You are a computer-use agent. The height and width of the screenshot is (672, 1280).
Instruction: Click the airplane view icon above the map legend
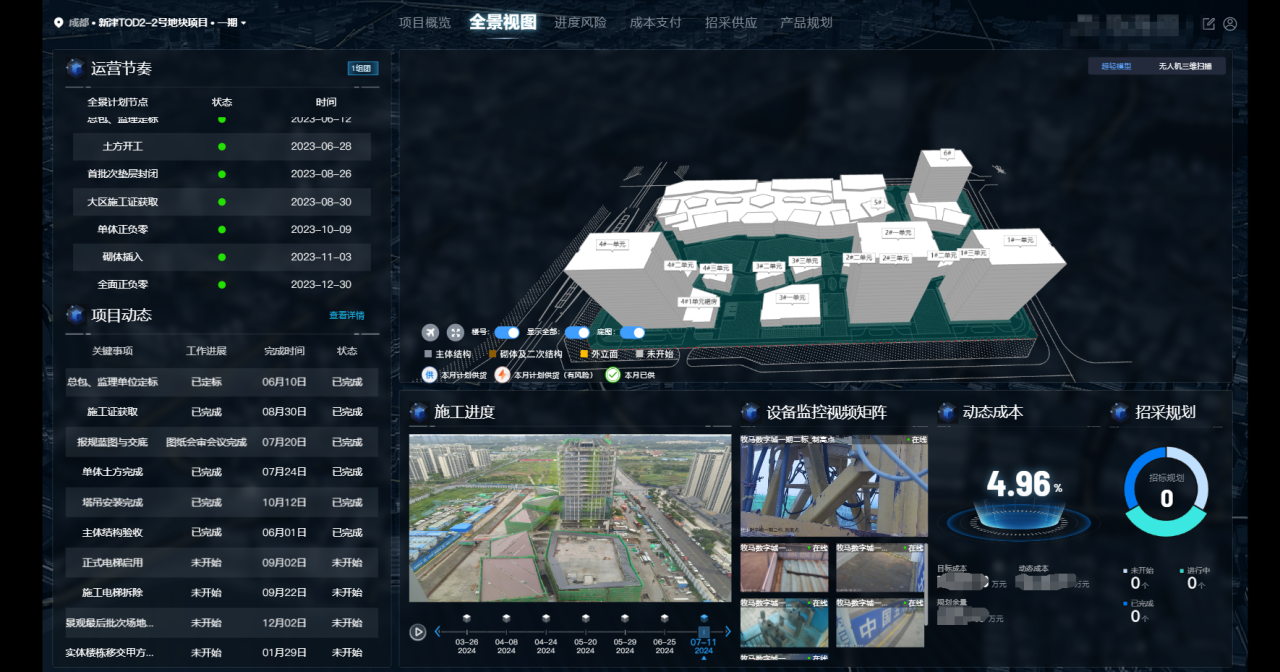[x=429, y=332]
